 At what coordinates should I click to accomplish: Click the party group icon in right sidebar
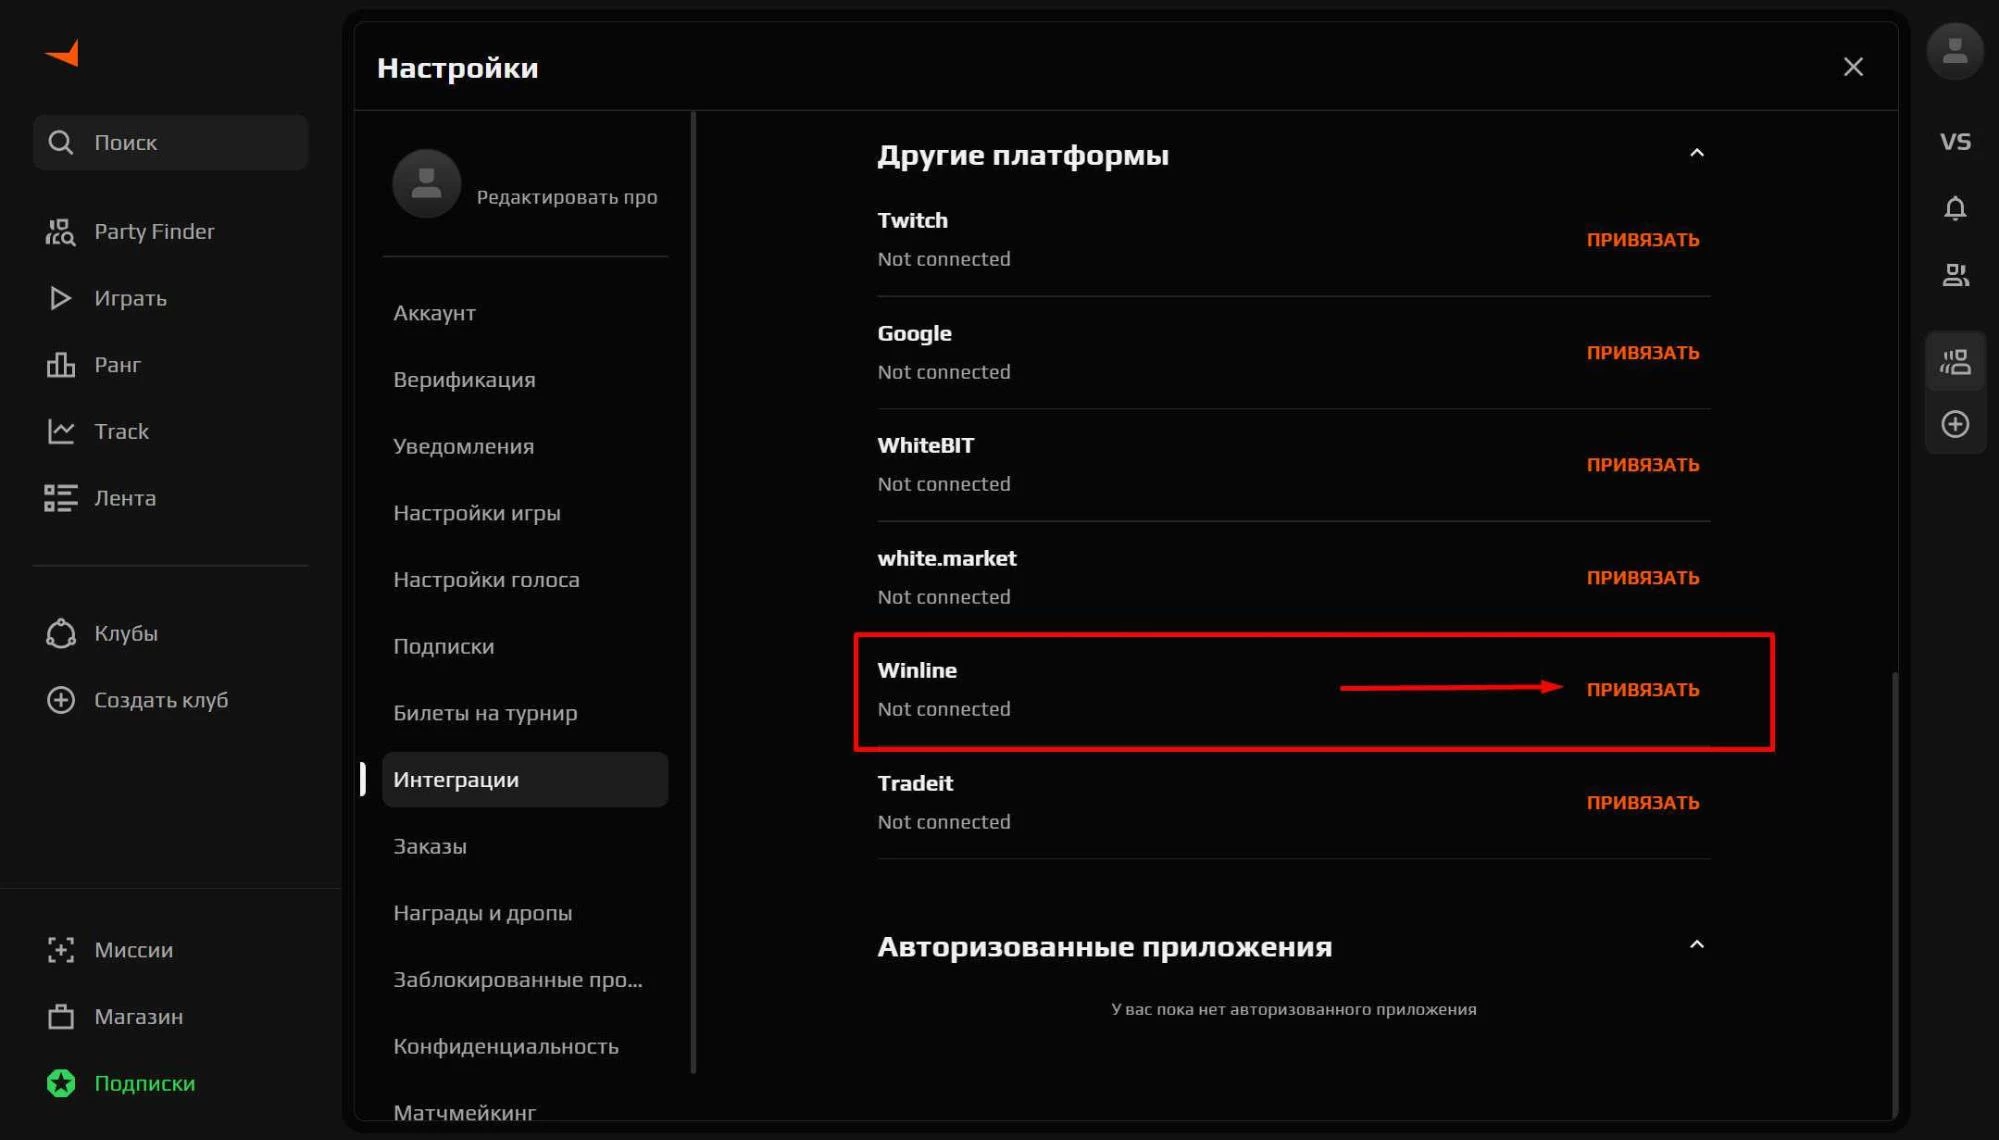click(1955, 361)
